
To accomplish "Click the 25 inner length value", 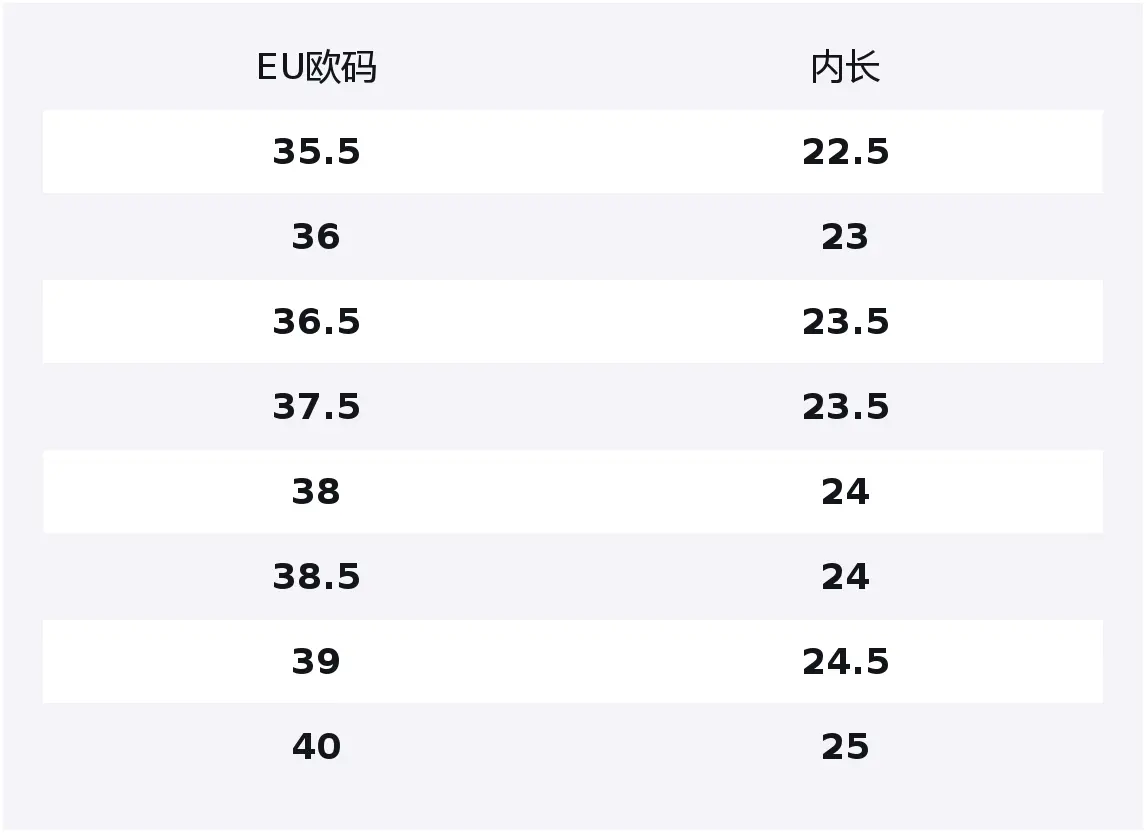I will (x=845, y=747).
